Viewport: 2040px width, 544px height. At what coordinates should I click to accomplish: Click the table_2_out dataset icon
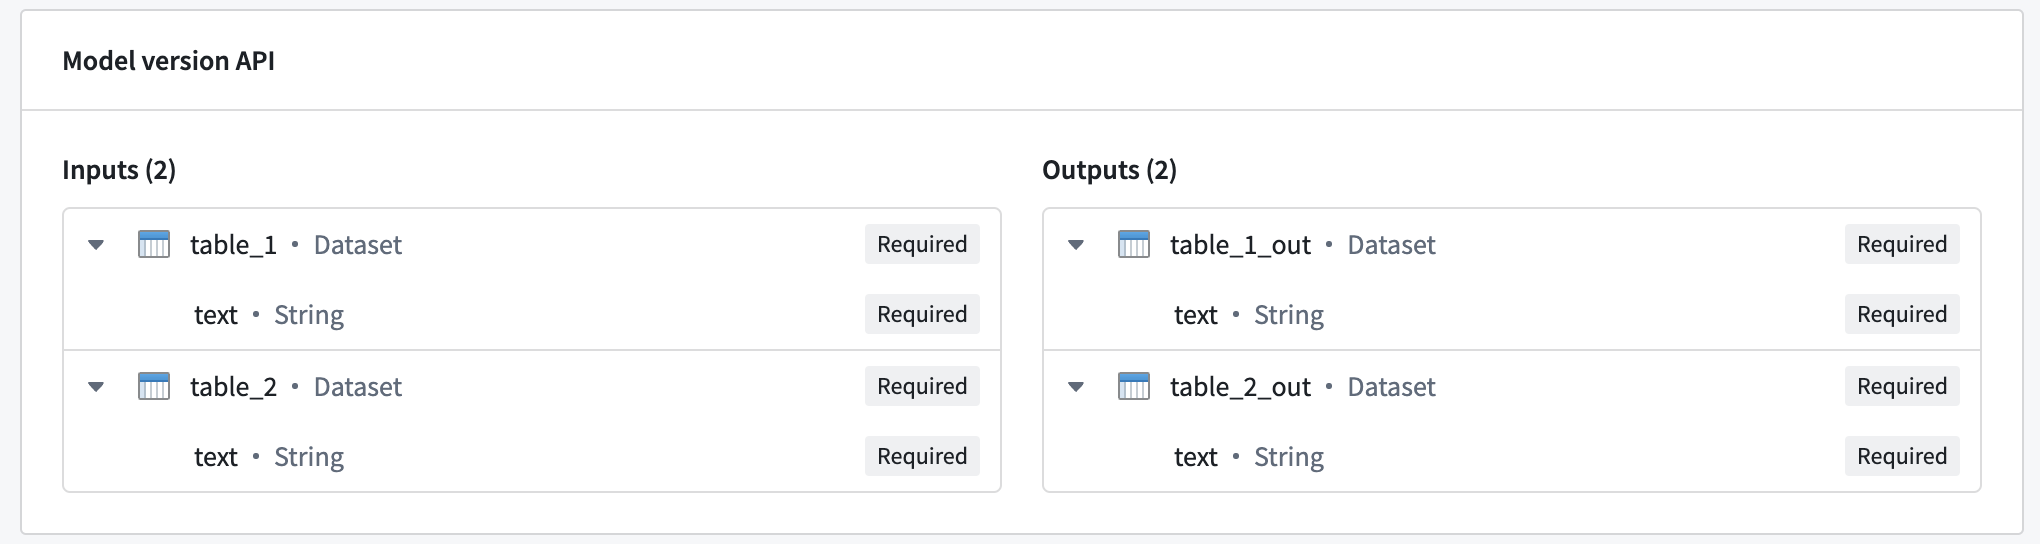pos(1134,386)
